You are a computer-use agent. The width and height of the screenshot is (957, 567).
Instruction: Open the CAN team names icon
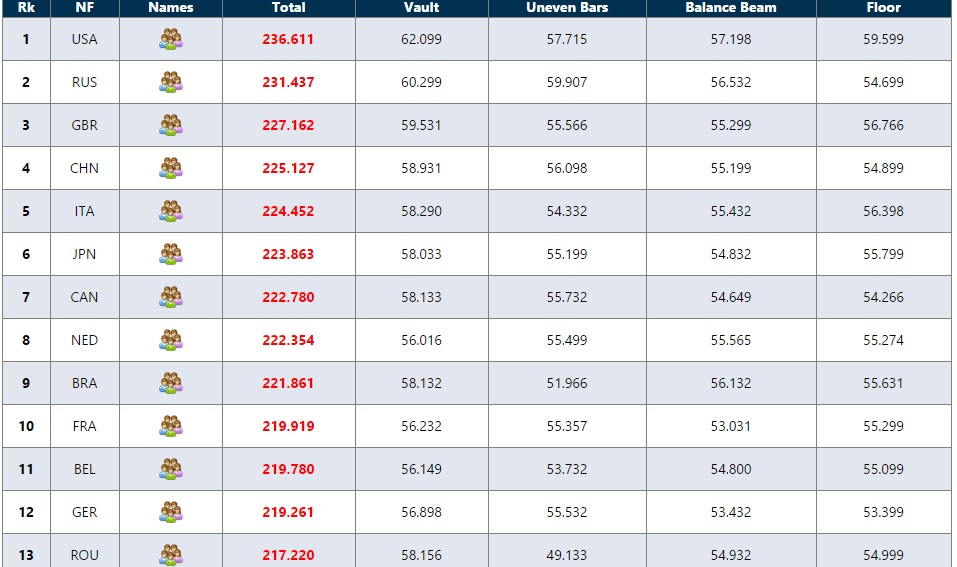coord(171,297)
